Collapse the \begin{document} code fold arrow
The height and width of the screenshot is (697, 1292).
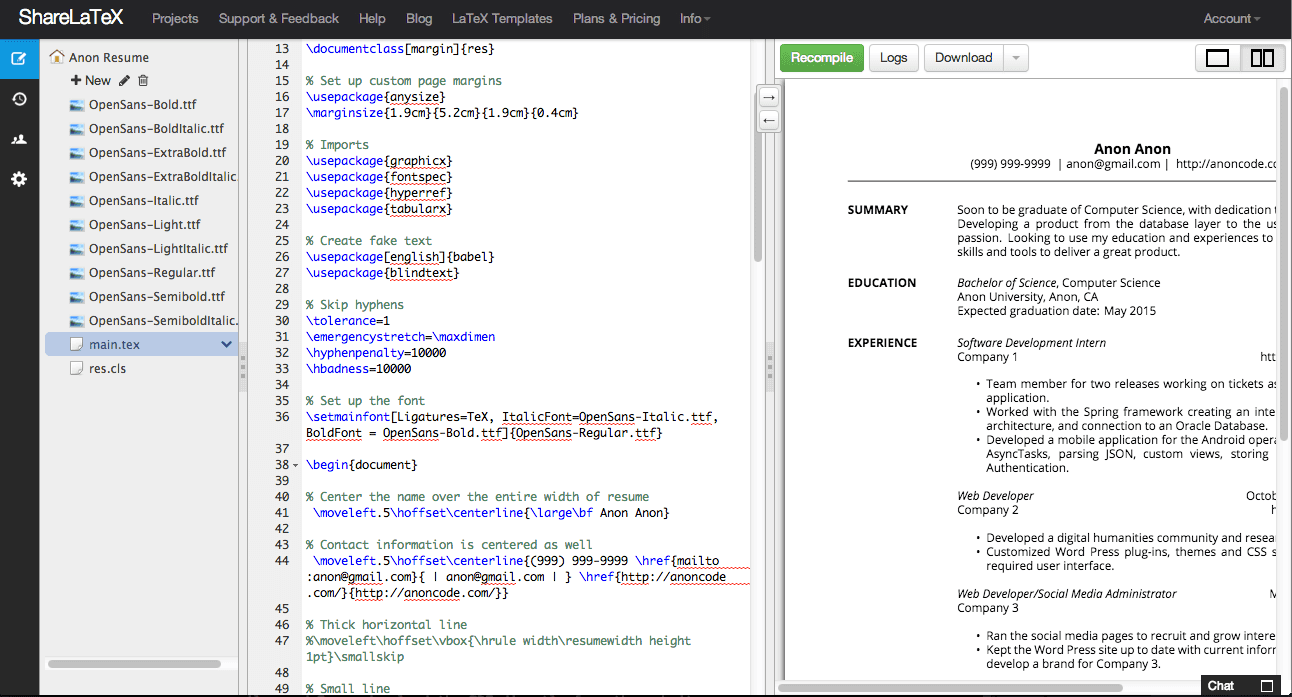(294, 465)
